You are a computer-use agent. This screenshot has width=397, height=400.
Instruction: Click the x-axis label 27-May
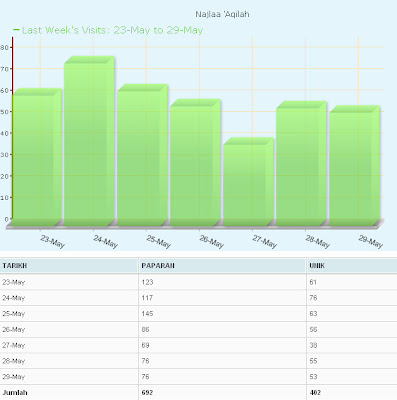click(264, 241)
